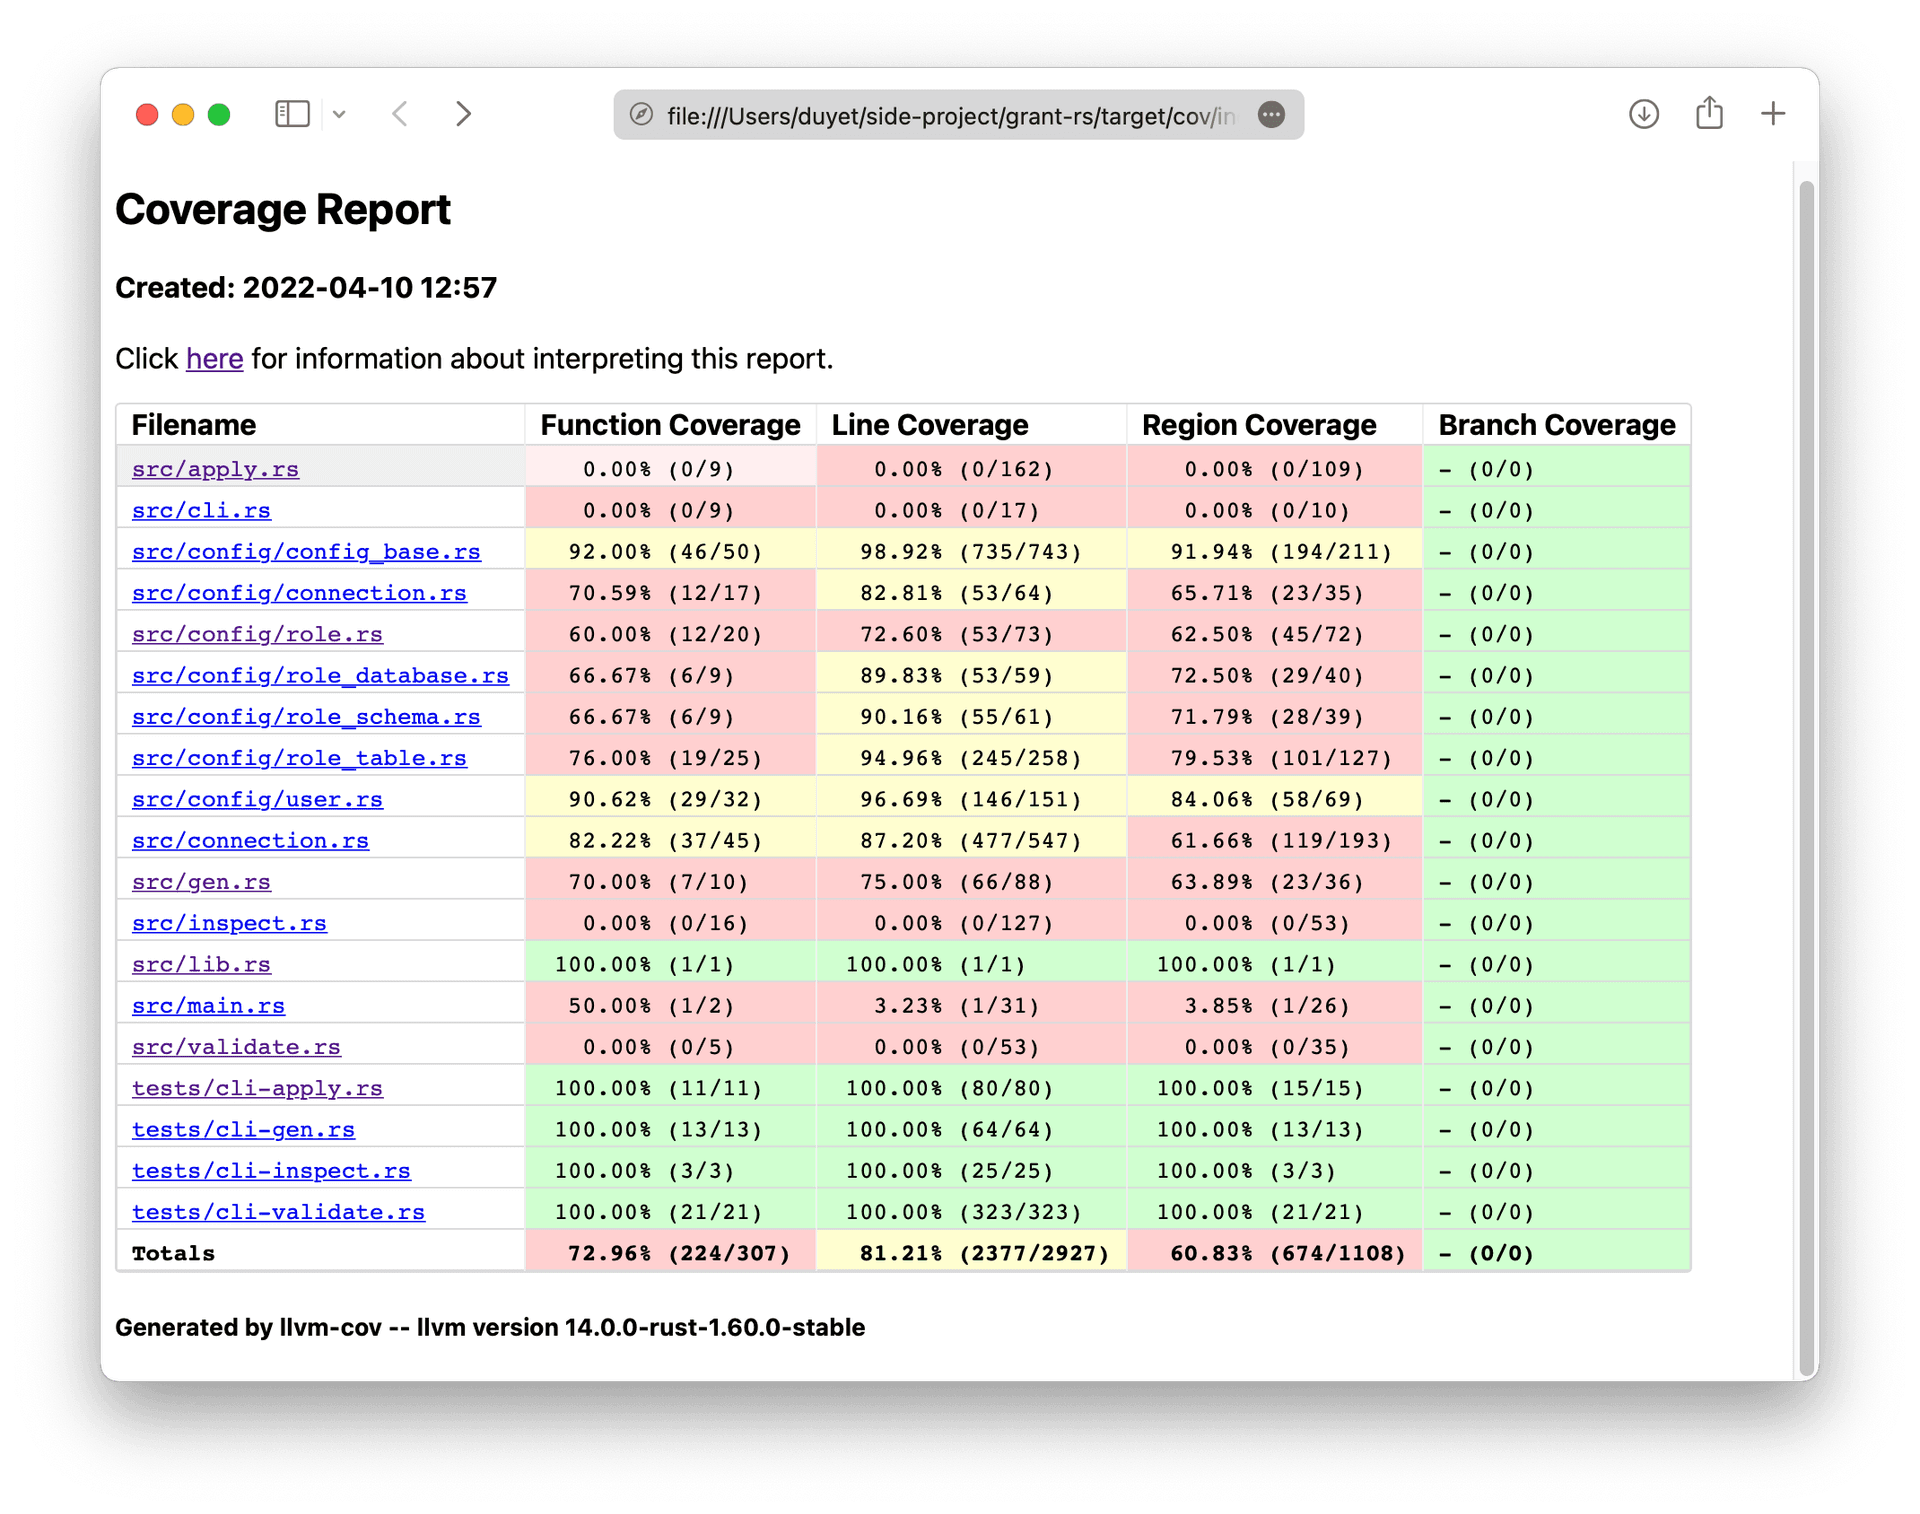
Task: Navigate forward using the forward arrow
Action: click(x=464, y=114)
